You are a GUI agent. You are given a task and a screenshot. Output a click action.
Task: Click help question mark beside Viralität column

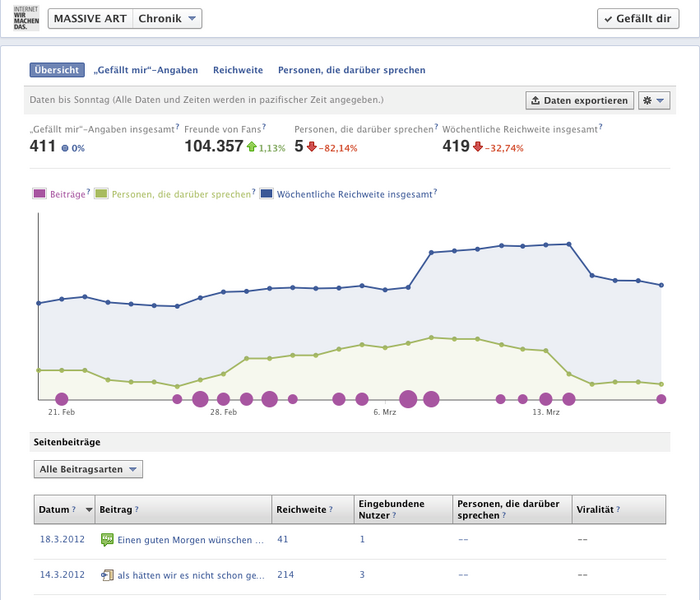pos(618,510)
